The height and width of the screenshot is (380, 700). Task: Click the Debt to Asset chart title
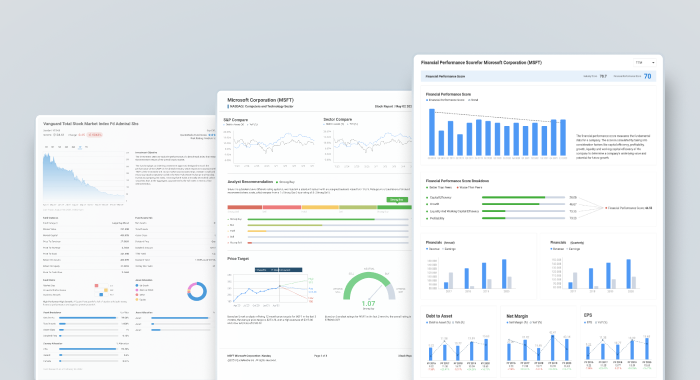coord(439,316)
